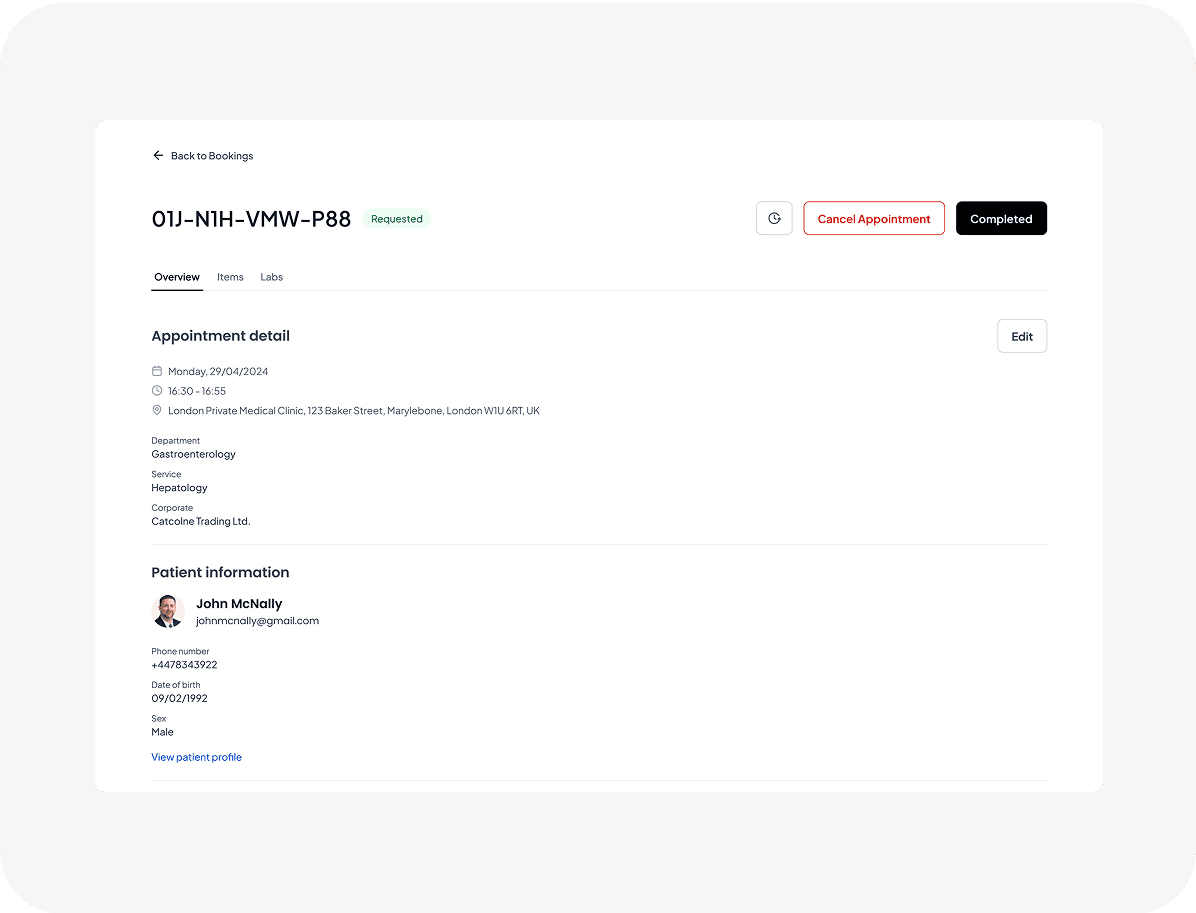The width and height of the screenshot is (1196, 913).
Task: Click the location pin icon
Action: click(x=157, y=411)
